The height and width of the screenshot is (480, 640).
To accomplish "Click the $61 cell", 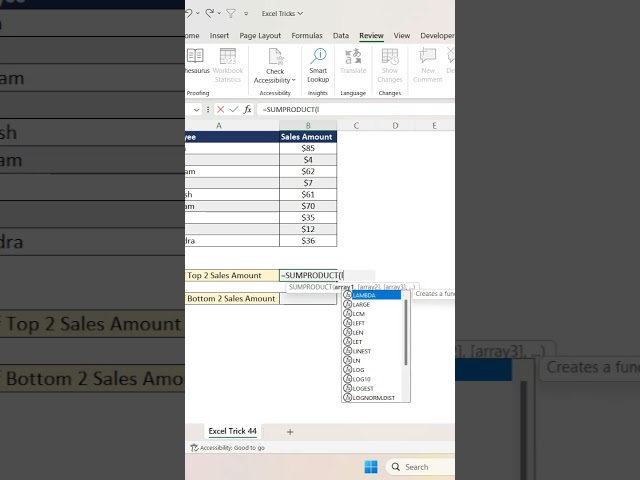I will click(308, 194).
